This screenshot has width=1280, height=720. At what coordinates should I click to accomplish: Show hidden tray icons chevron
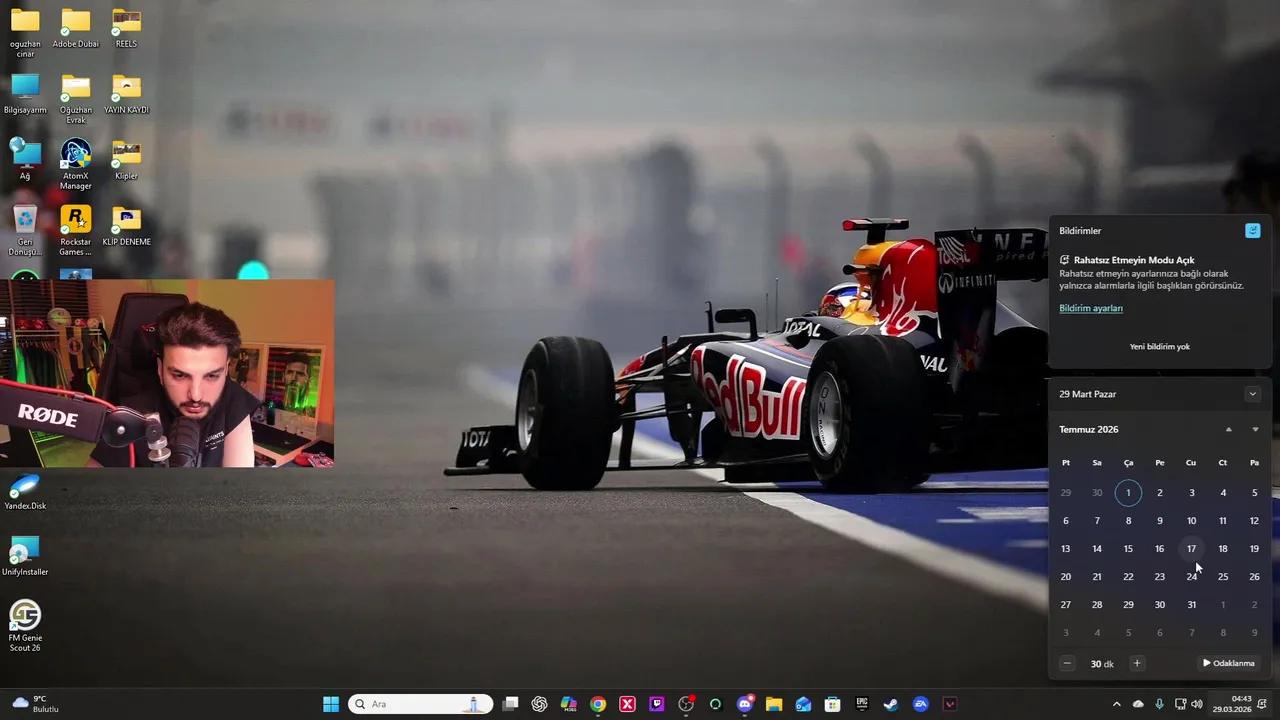(1117, 704)
